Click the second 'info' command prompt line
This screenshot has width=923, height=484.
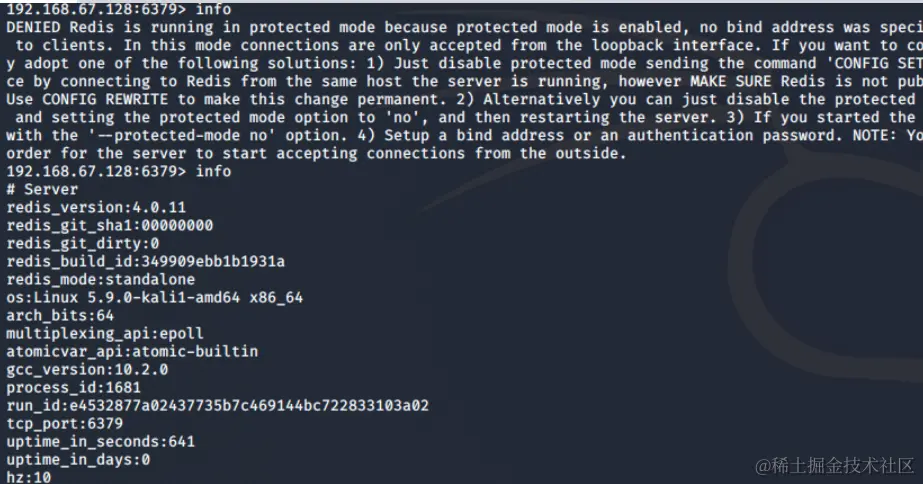pyautogui.click(x=118, y=171)
